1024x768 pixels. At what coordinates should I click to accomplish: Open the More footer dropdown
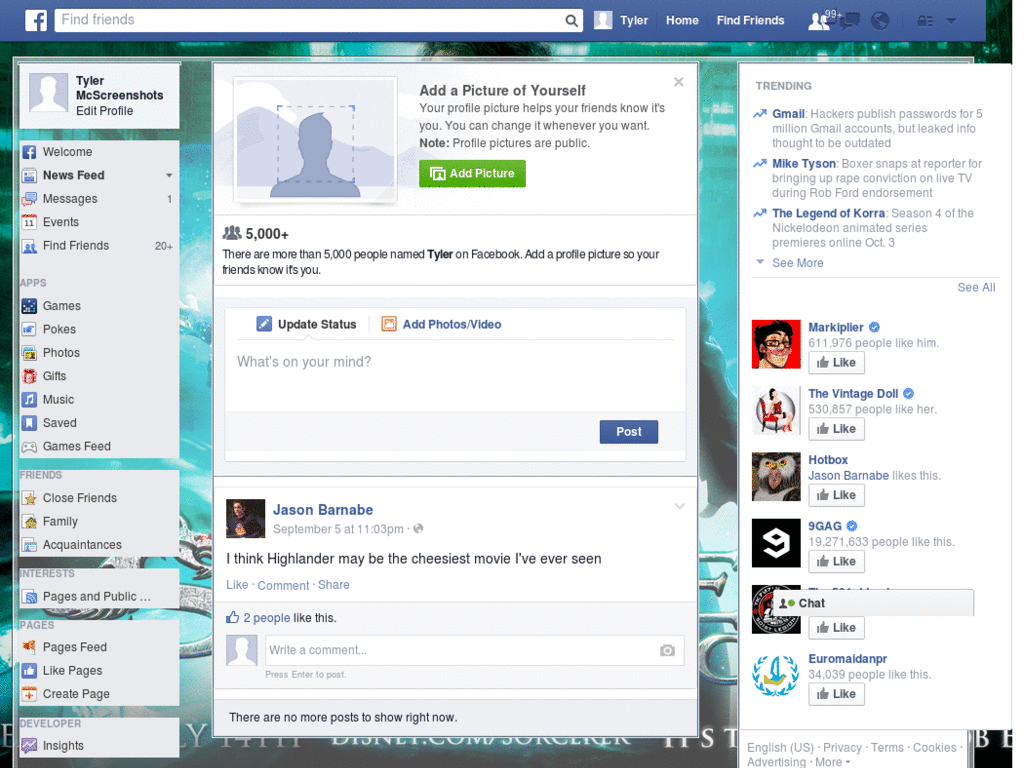(x=832, y=762)
